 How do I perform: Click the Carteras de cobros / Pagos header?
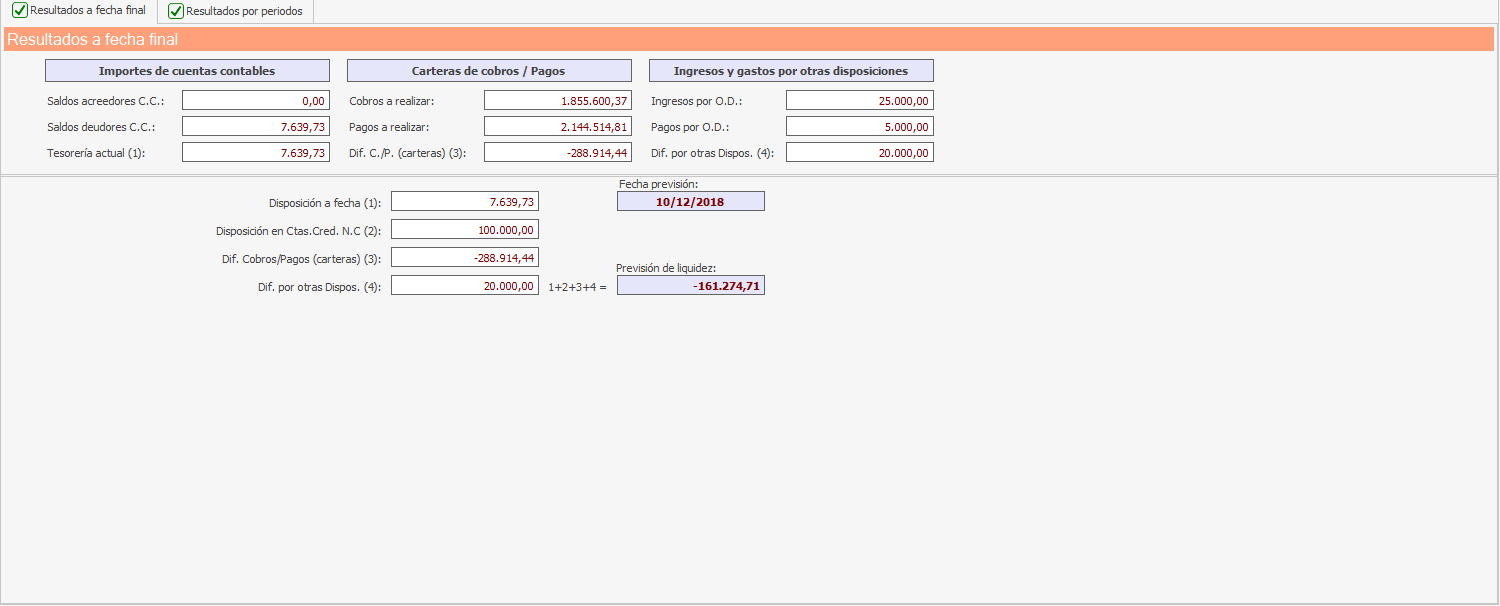point(489,71)
